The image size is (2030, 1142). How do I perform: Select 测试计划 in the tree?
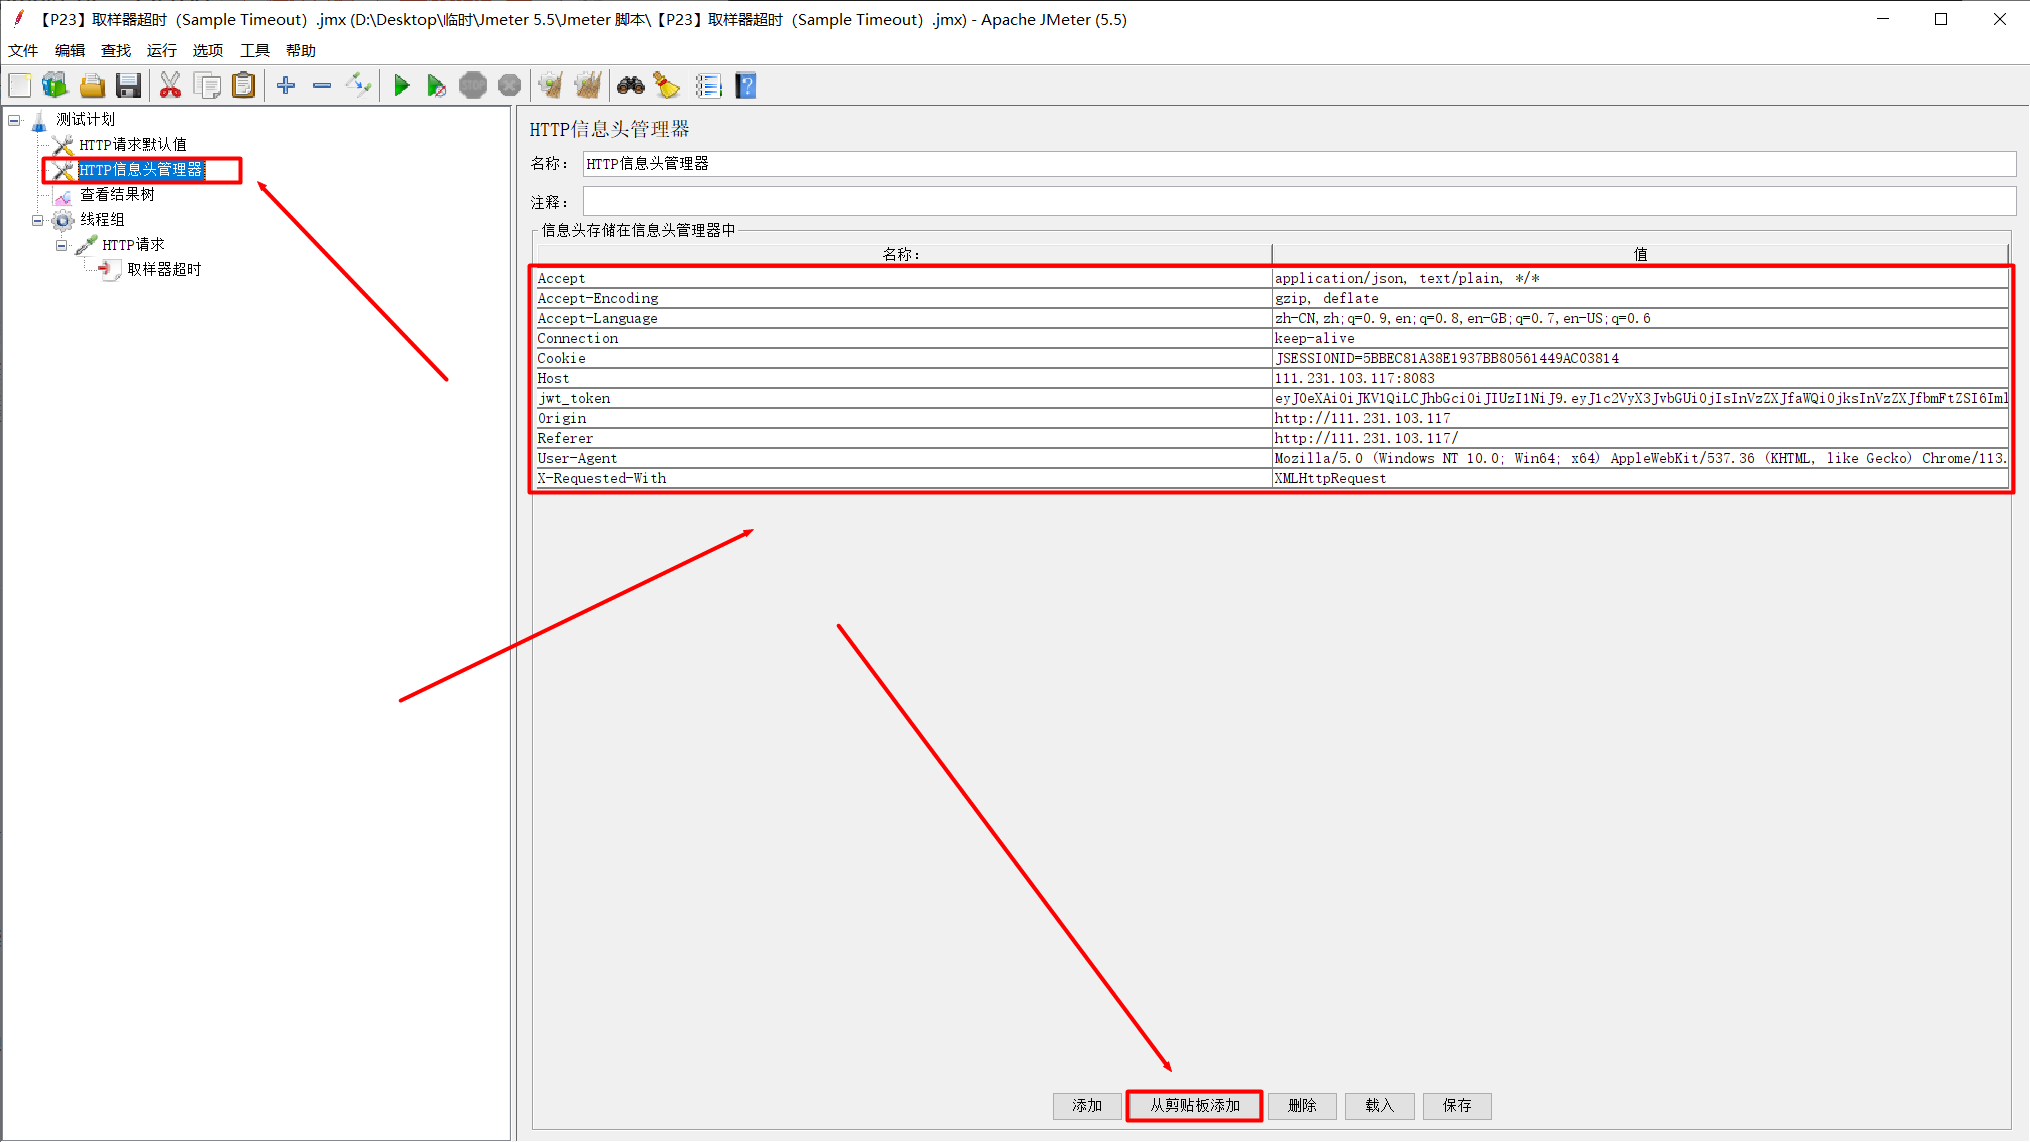coord(86,120)
